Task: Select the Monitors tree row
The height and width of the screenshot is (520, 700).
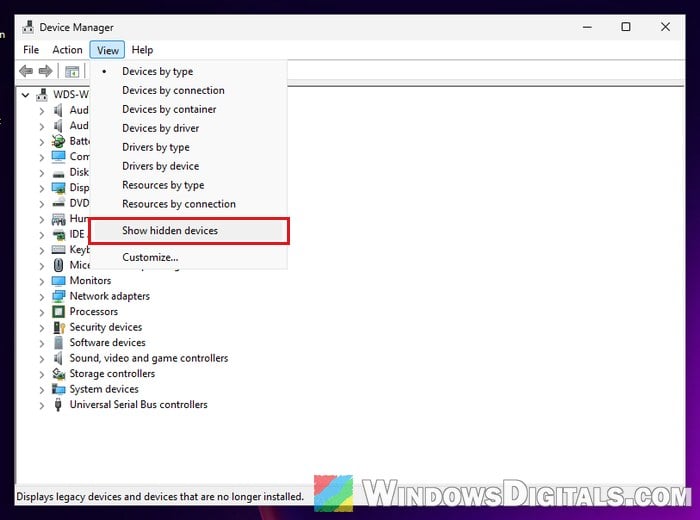Action: [90, 281]
